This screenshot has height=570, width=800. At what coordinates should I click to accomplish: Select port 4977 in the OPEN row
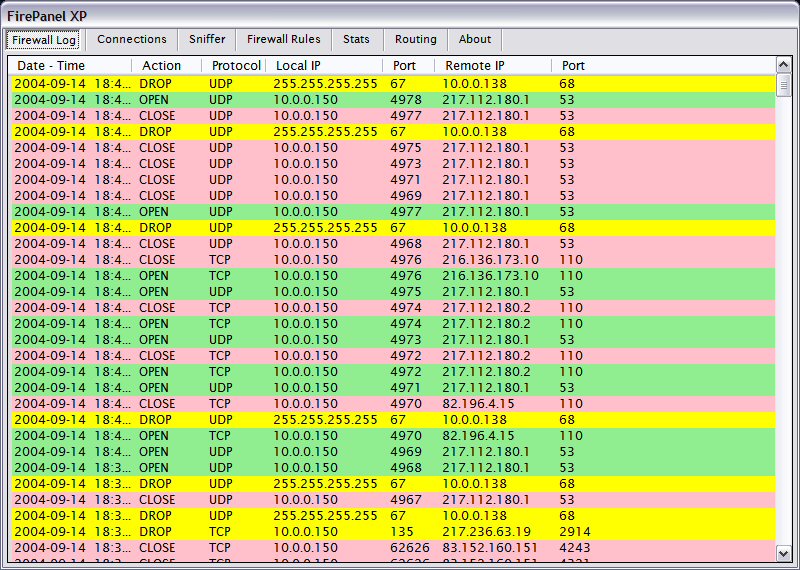click(x=406, y=212)
